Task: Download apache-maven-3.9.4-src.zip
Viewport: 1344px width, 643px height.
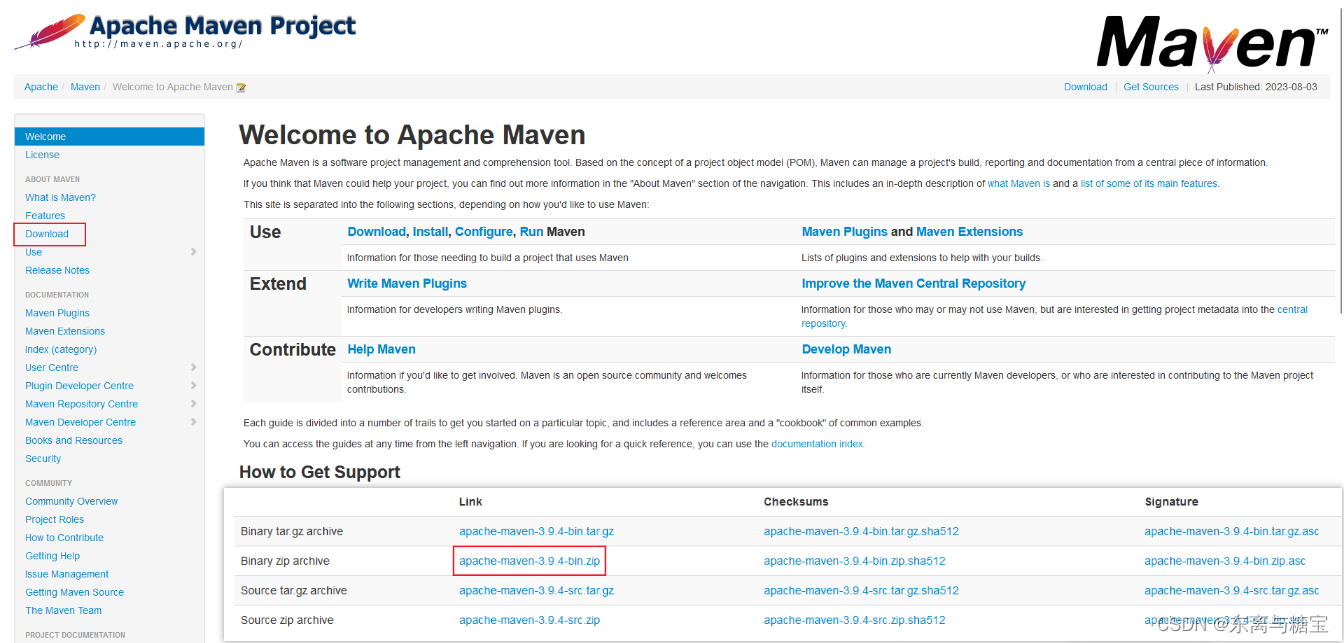Action: pos(529,621)
